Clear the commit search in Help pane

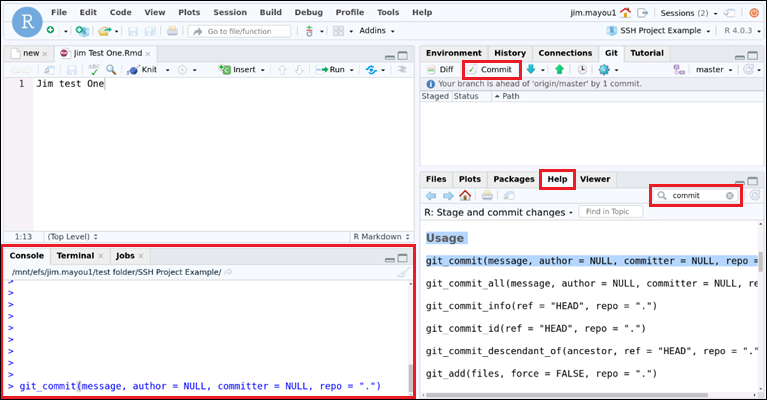(729, 196)
